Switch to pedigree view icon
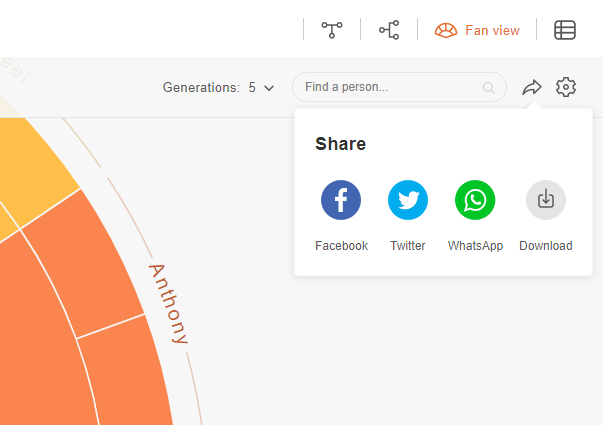The width and height of the screenshot is (603, 425). point(389,30)
